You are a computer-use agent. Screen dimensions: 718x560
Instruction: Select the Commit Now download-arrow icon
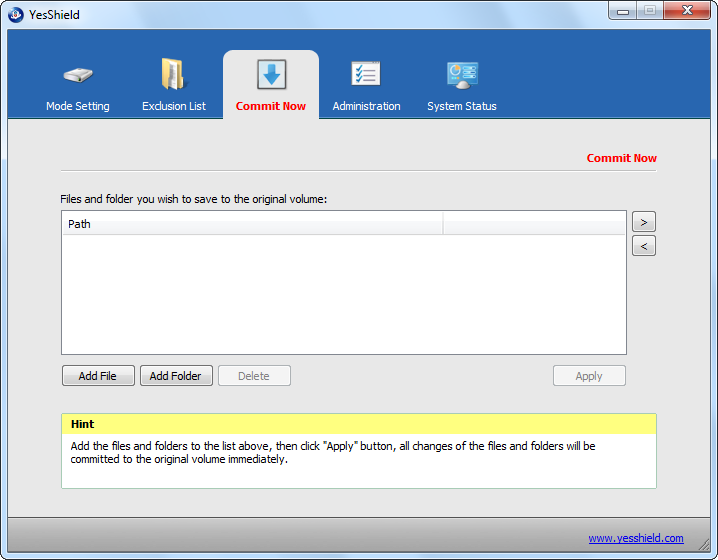[272, 74]
